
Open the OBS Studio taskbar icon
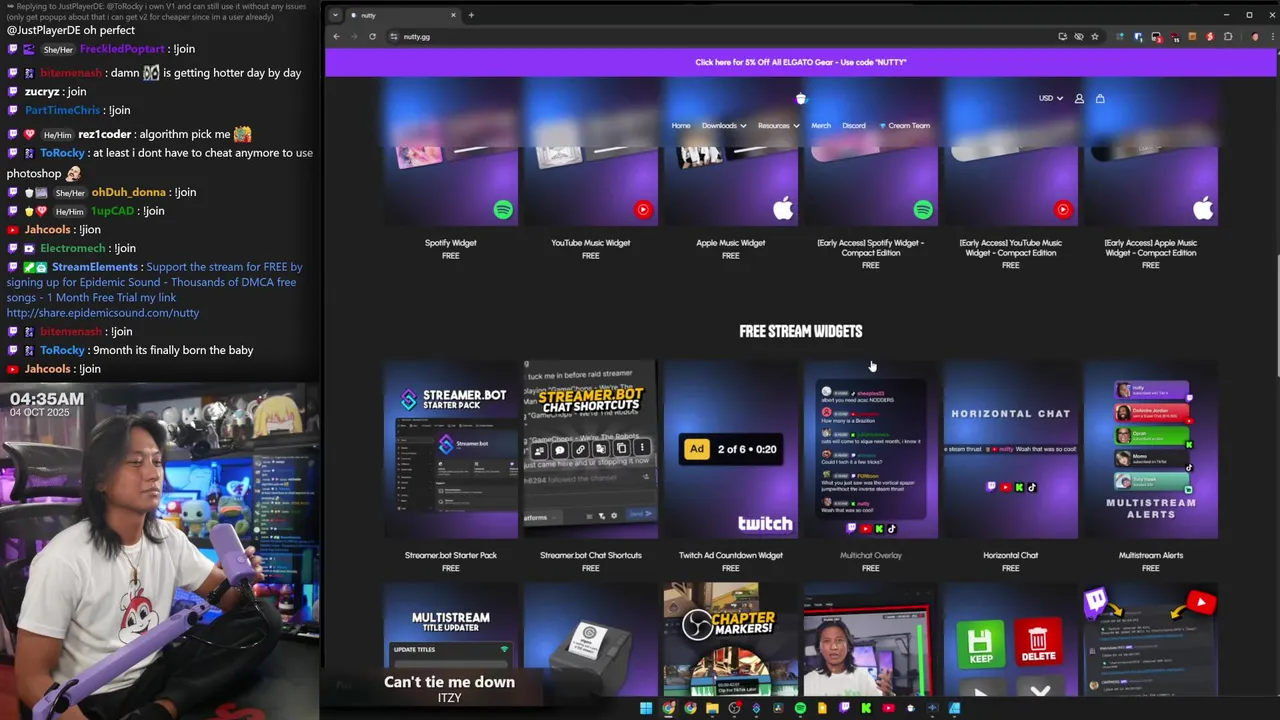click(735, 708)
